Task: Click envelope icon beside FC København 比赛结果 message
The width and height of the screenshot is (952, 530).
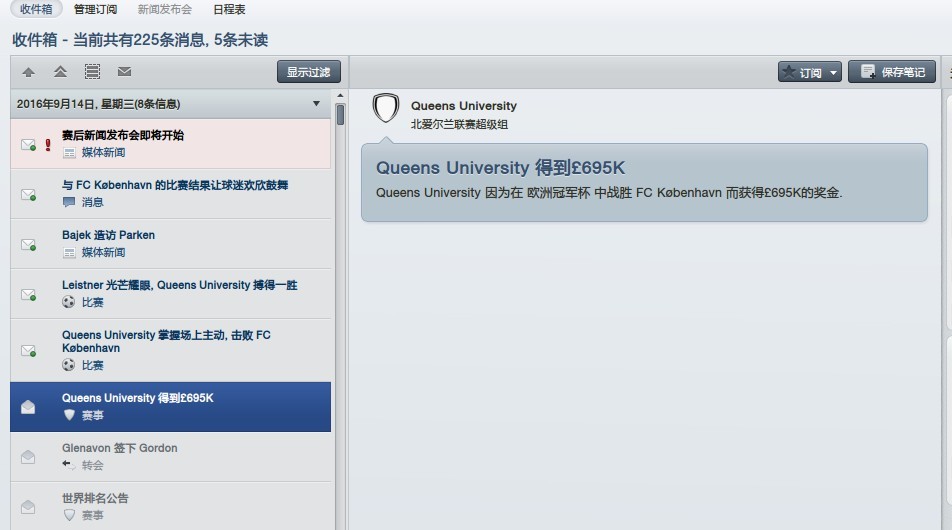Action: [x=29, y=195]
